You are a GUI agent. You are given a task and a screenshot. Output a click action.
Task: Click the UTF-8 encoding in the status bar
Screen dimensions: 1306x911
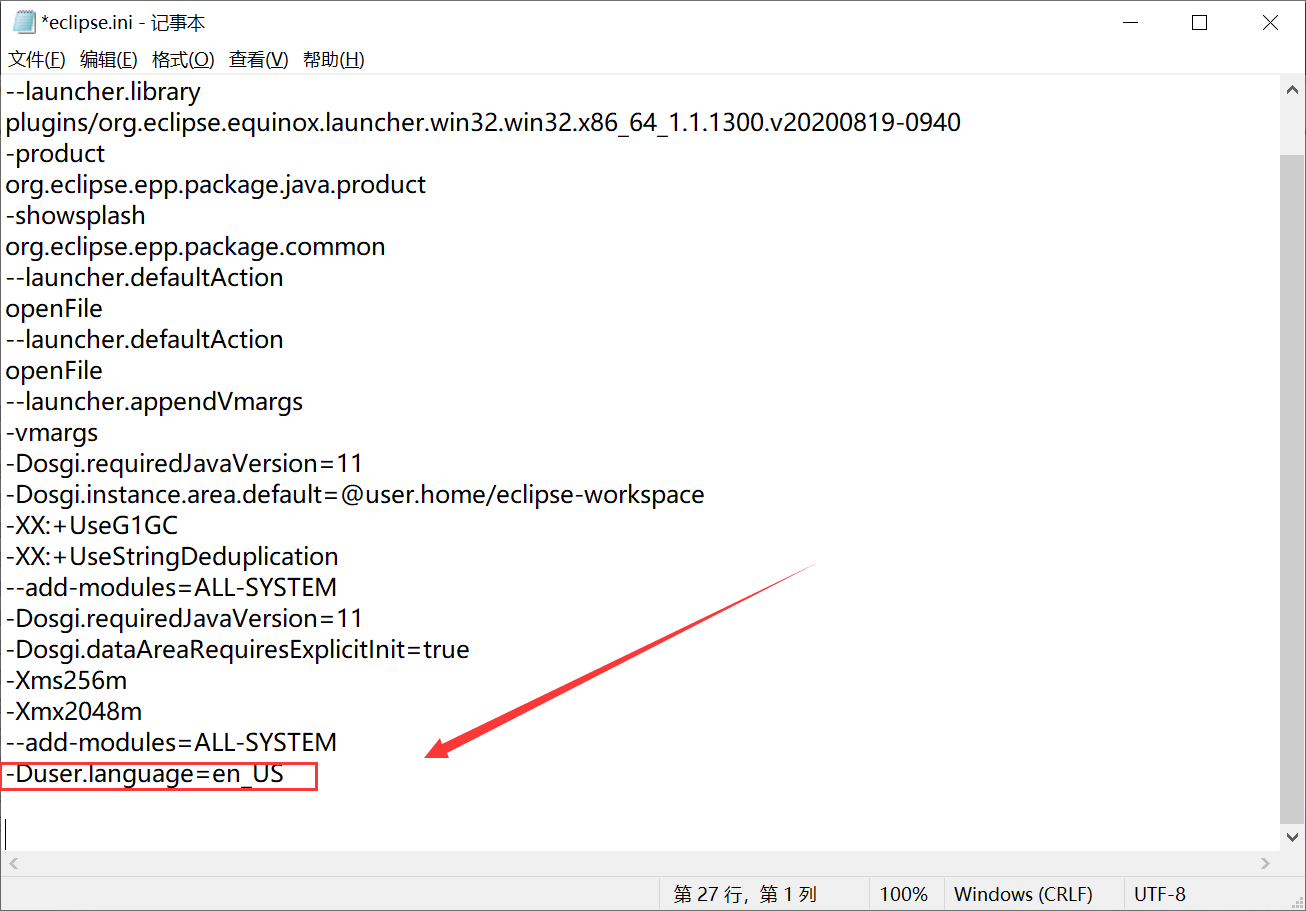tap(1160, 894)
